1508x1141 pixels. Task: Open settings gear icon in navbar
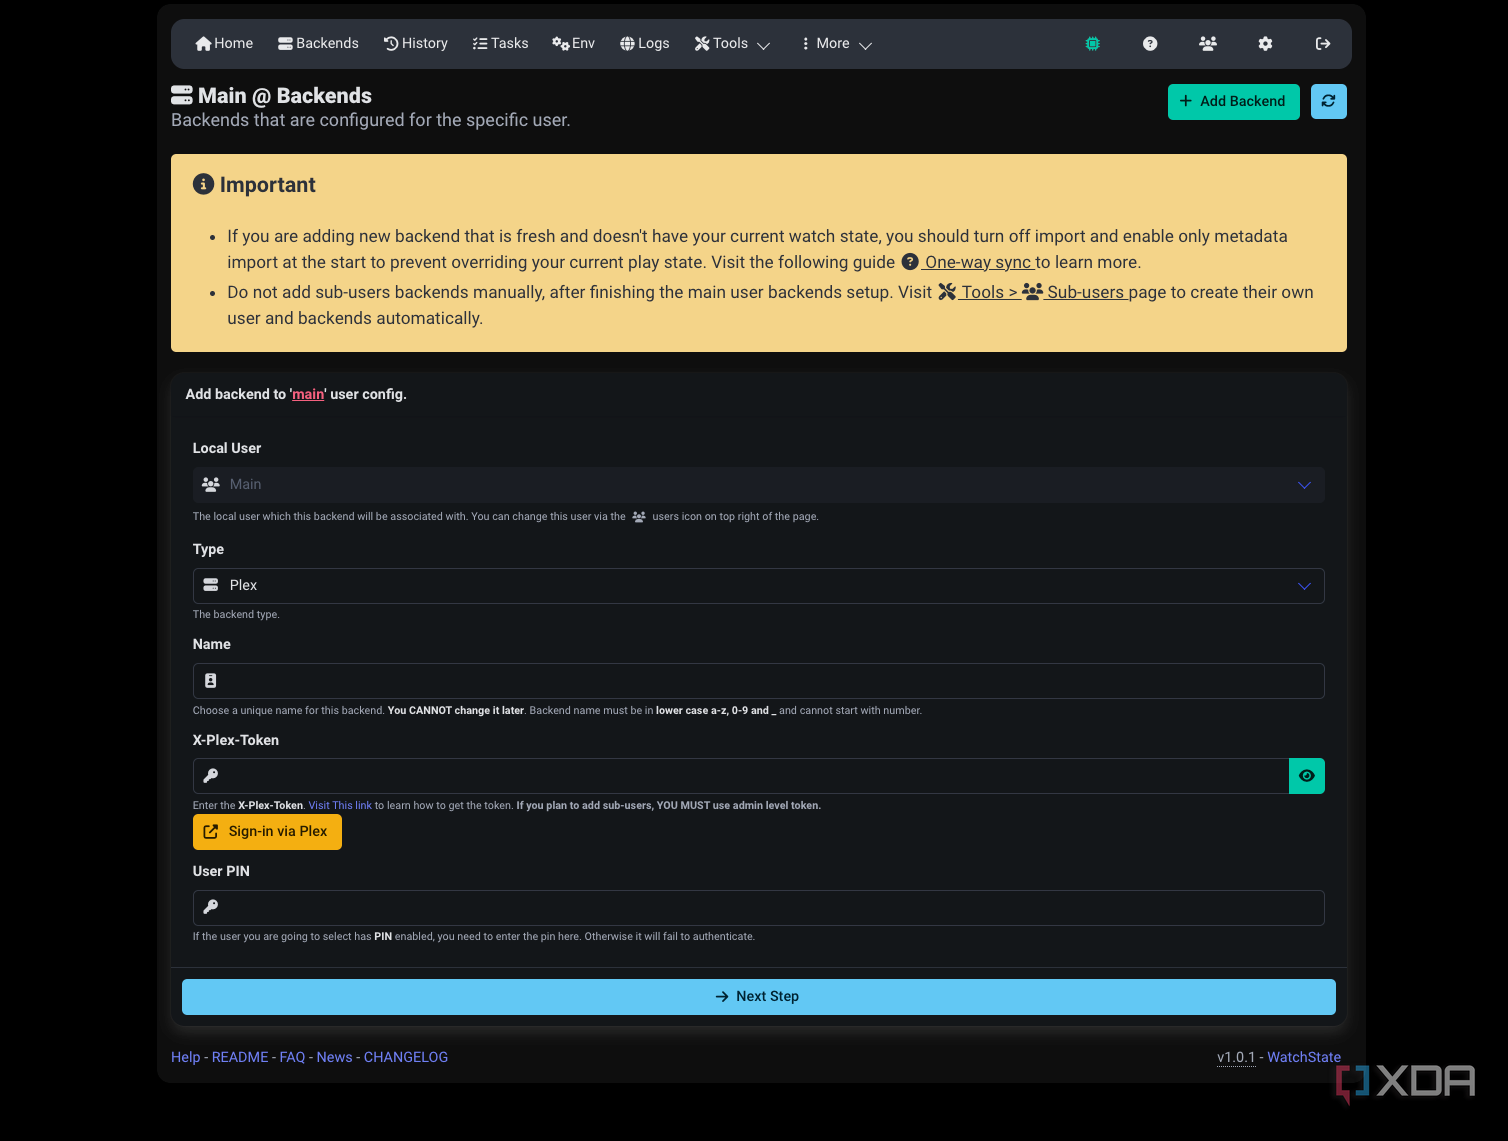(1265, 44)
